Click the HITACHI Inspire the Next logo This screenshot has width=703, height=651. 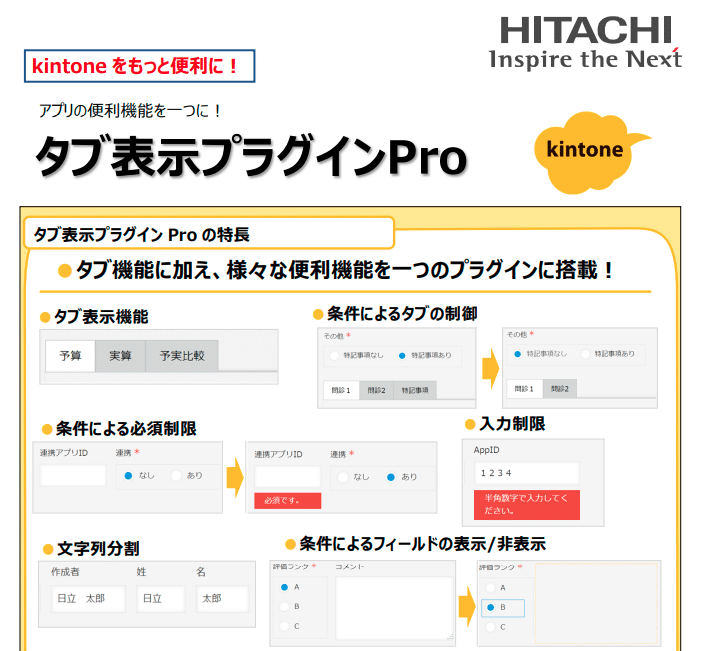[x=585, y=43]
